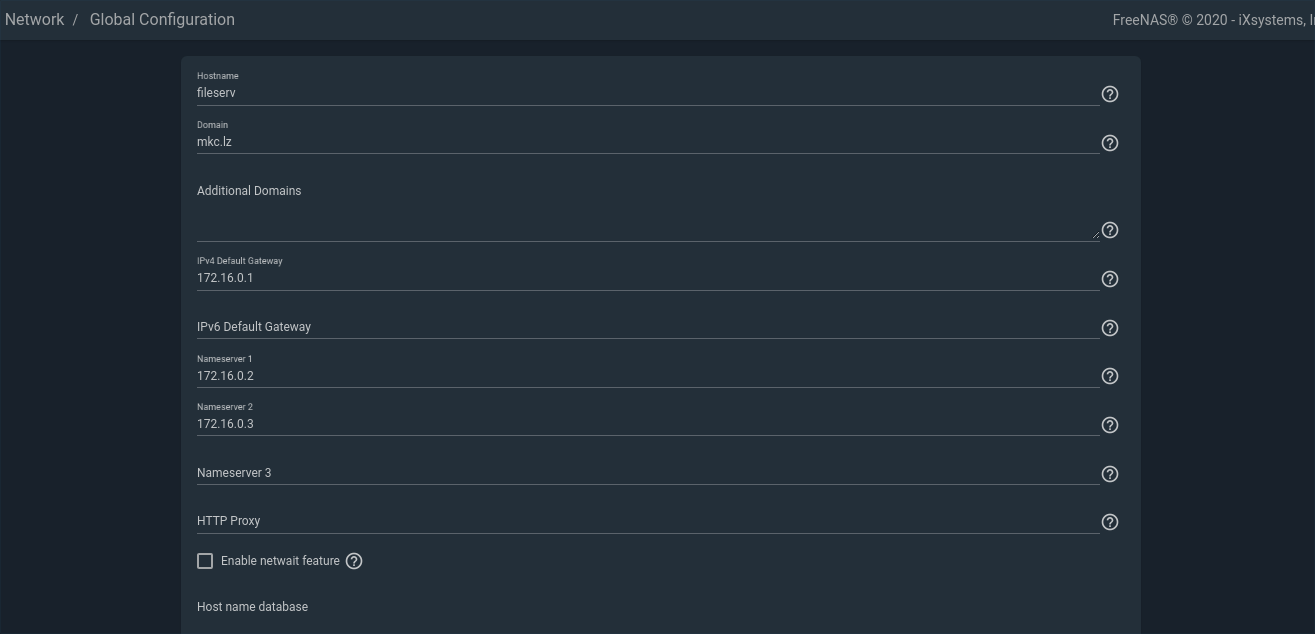Focus the Hostname field containing fileserv

pos(647,92)
